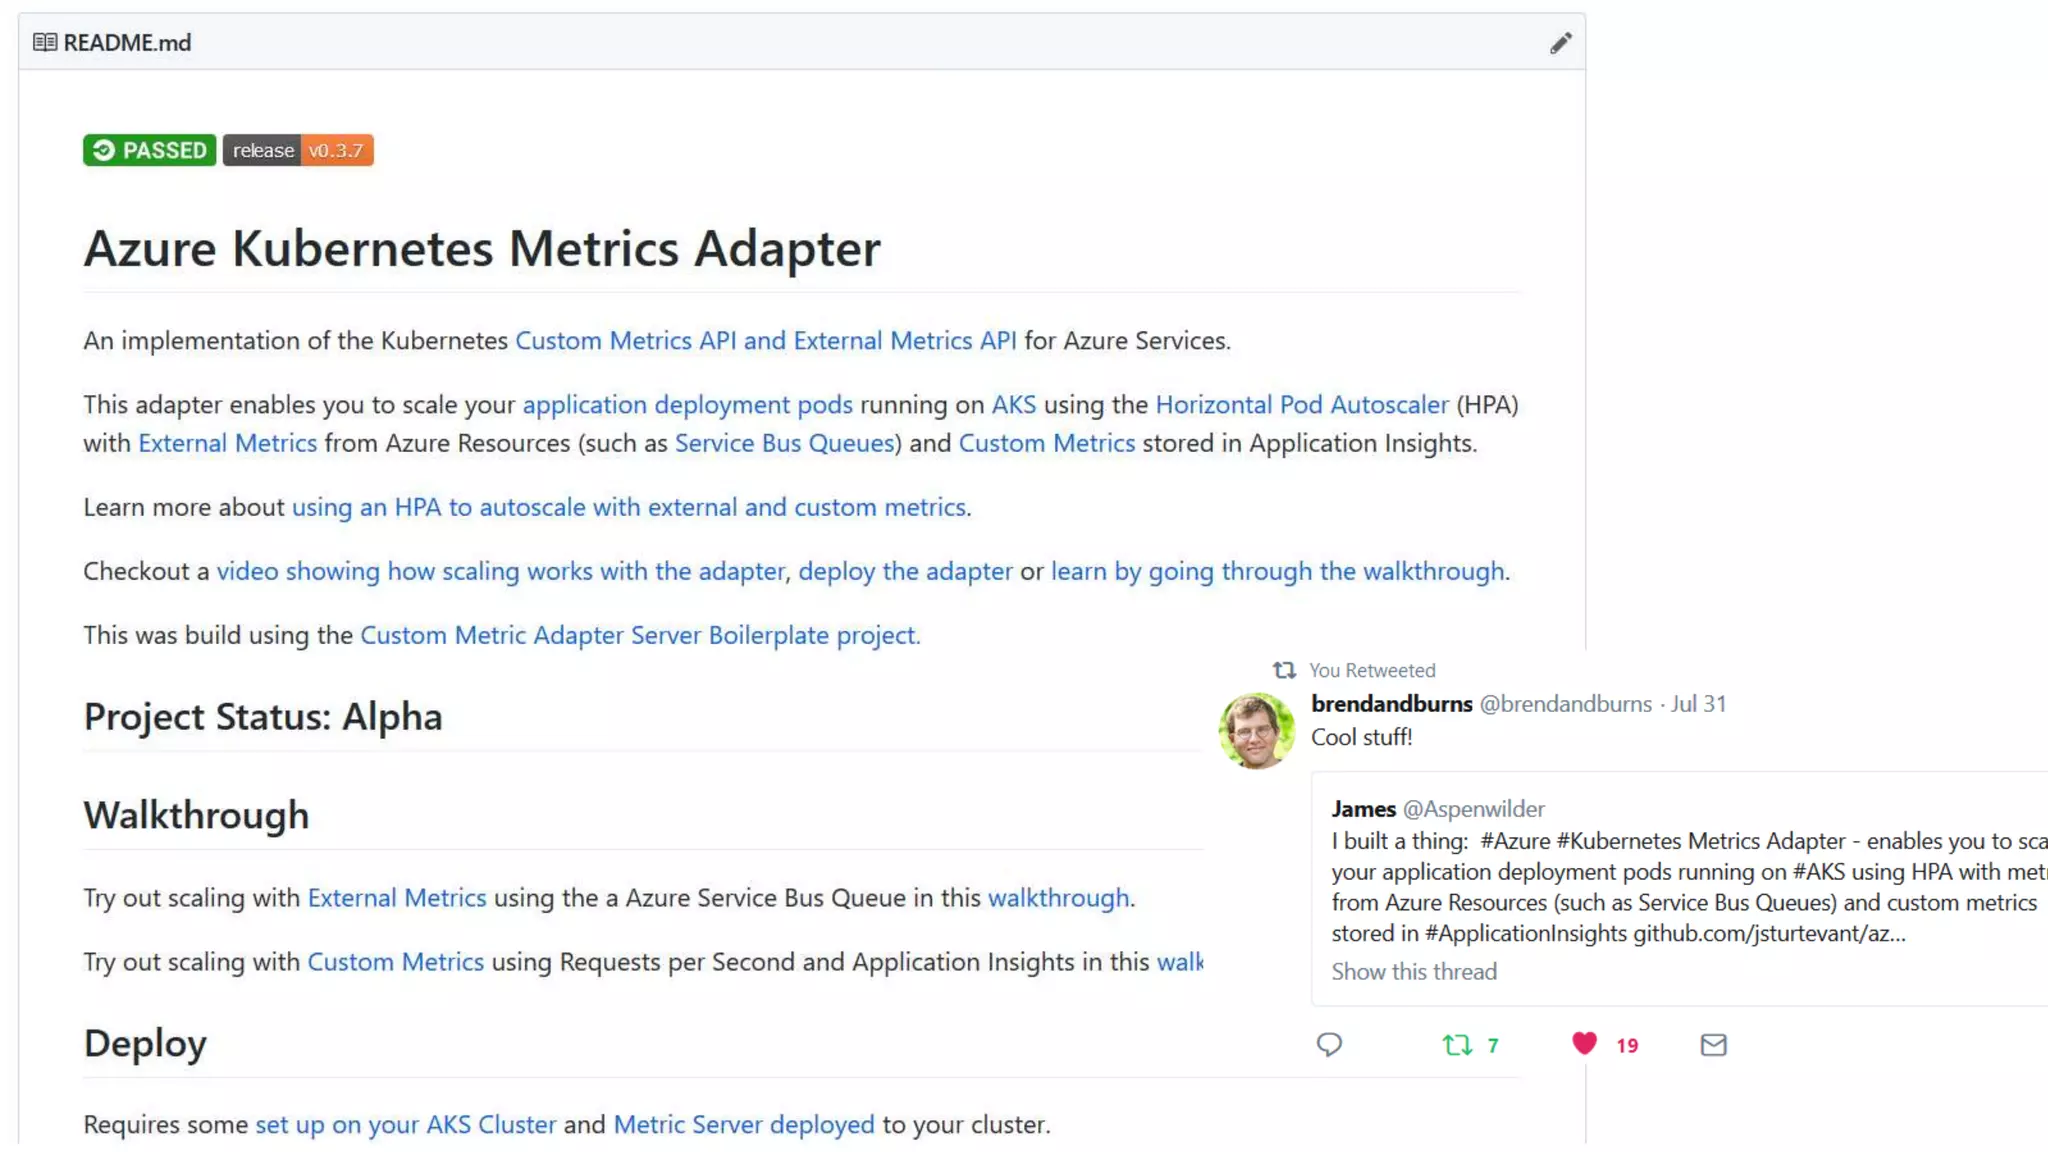Click the green retweet icon
The image size is (2048, 1152).
(1457, 1045)
